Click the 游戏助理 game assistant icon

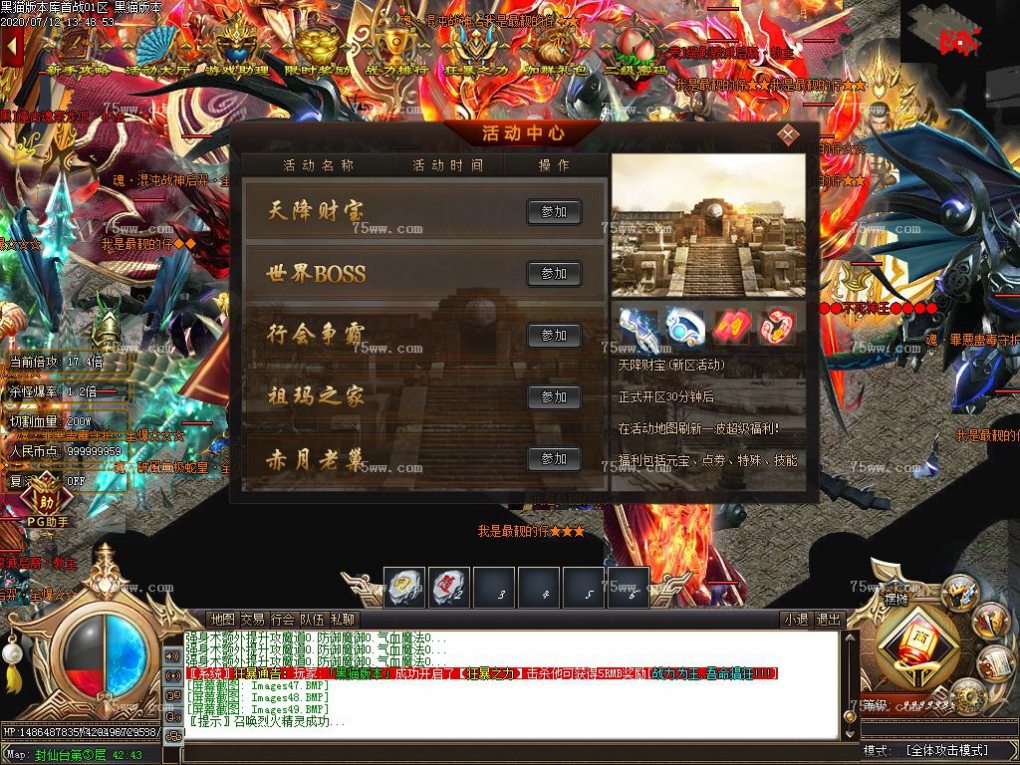click(x=238, y=50)
